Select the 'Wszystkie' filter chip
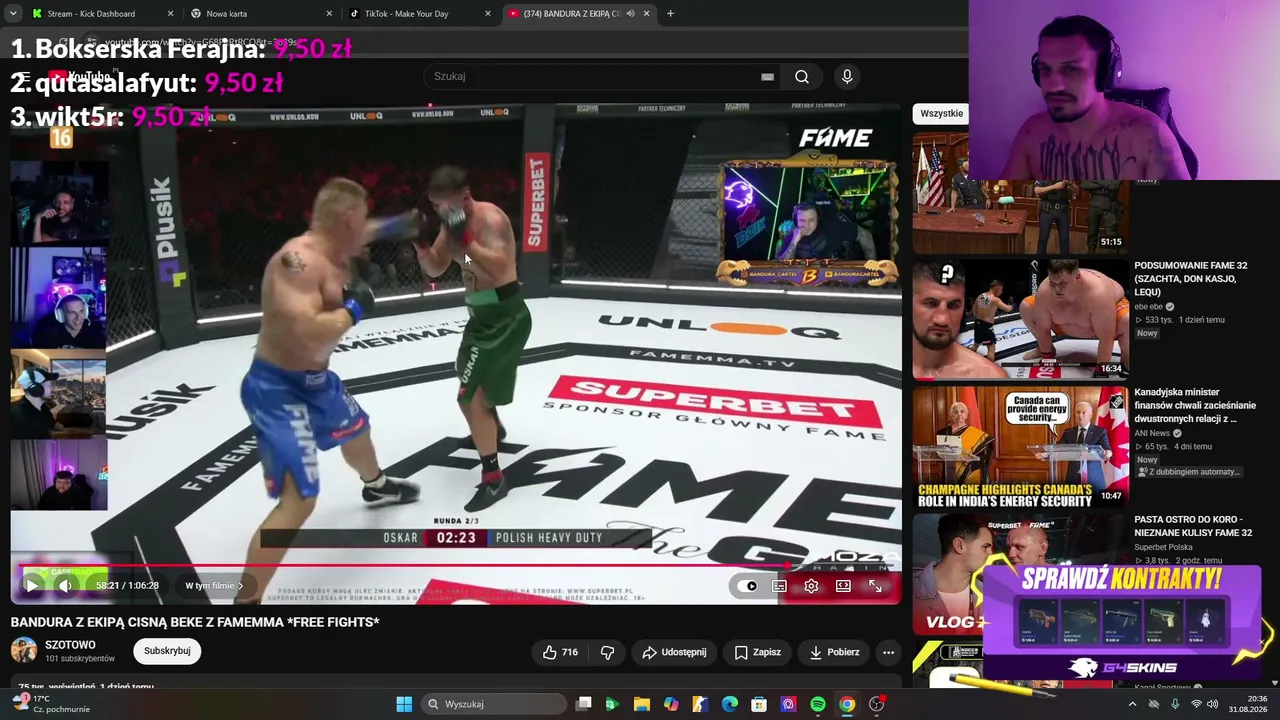1280x720 pixels. click(941, 113)
